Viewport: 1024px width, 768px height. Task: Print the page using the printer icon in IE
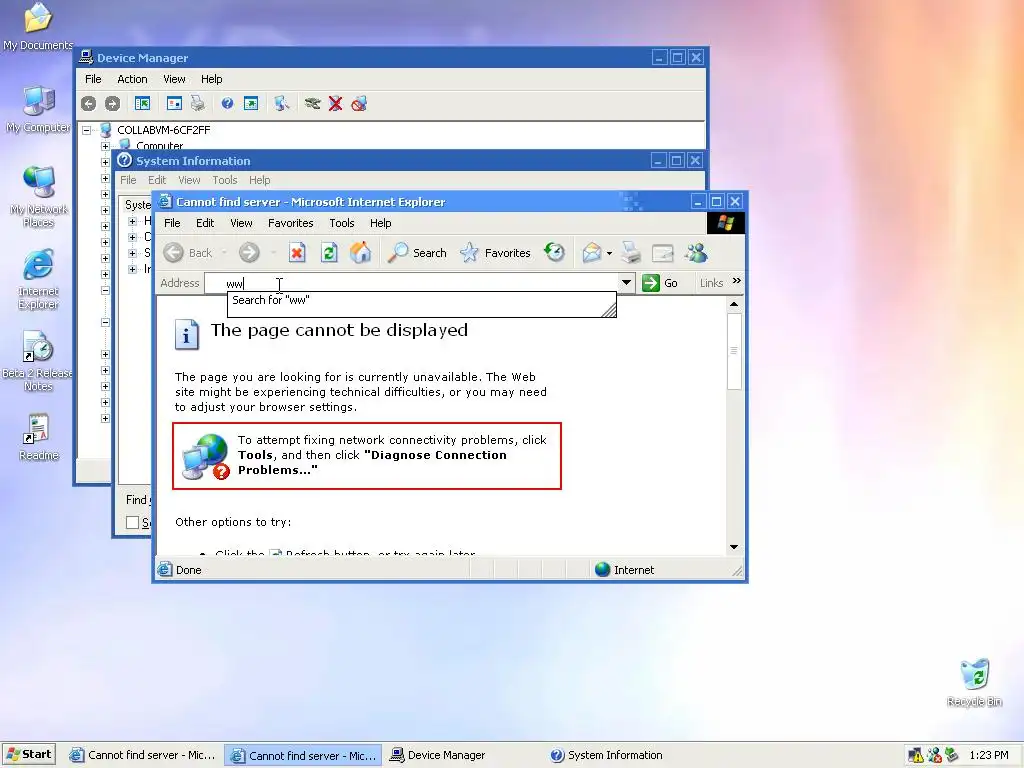pos(630,253)
